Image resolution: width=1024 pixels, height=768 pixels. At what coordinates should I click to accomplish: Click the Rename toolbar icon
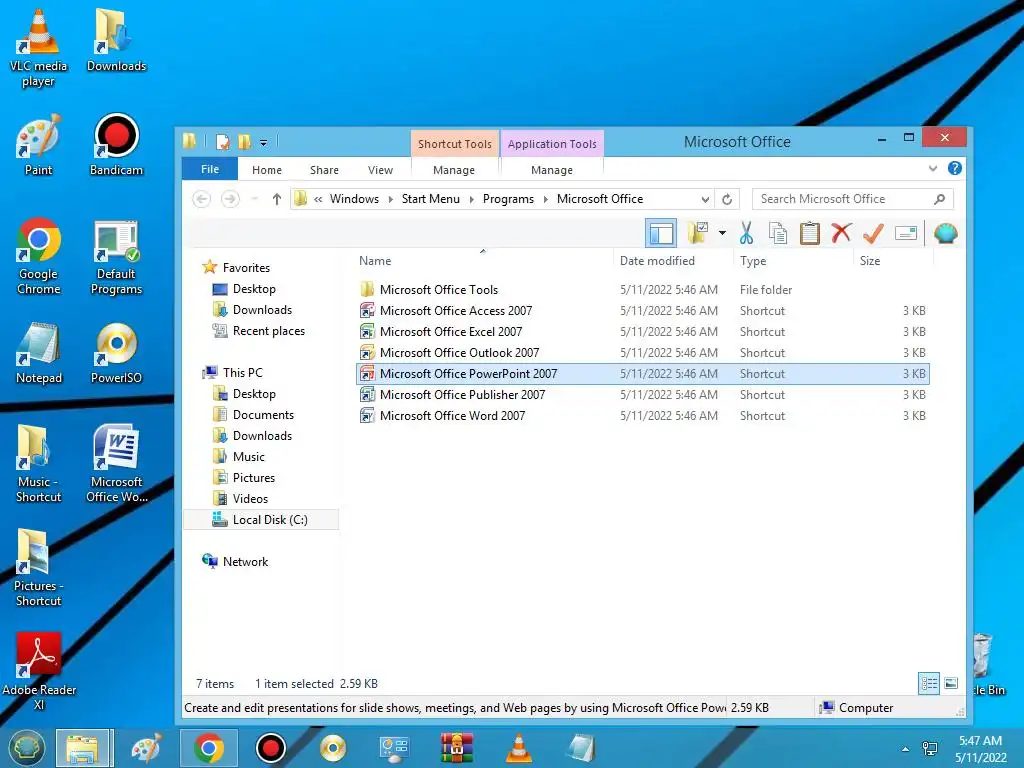[x=906, y=233]
